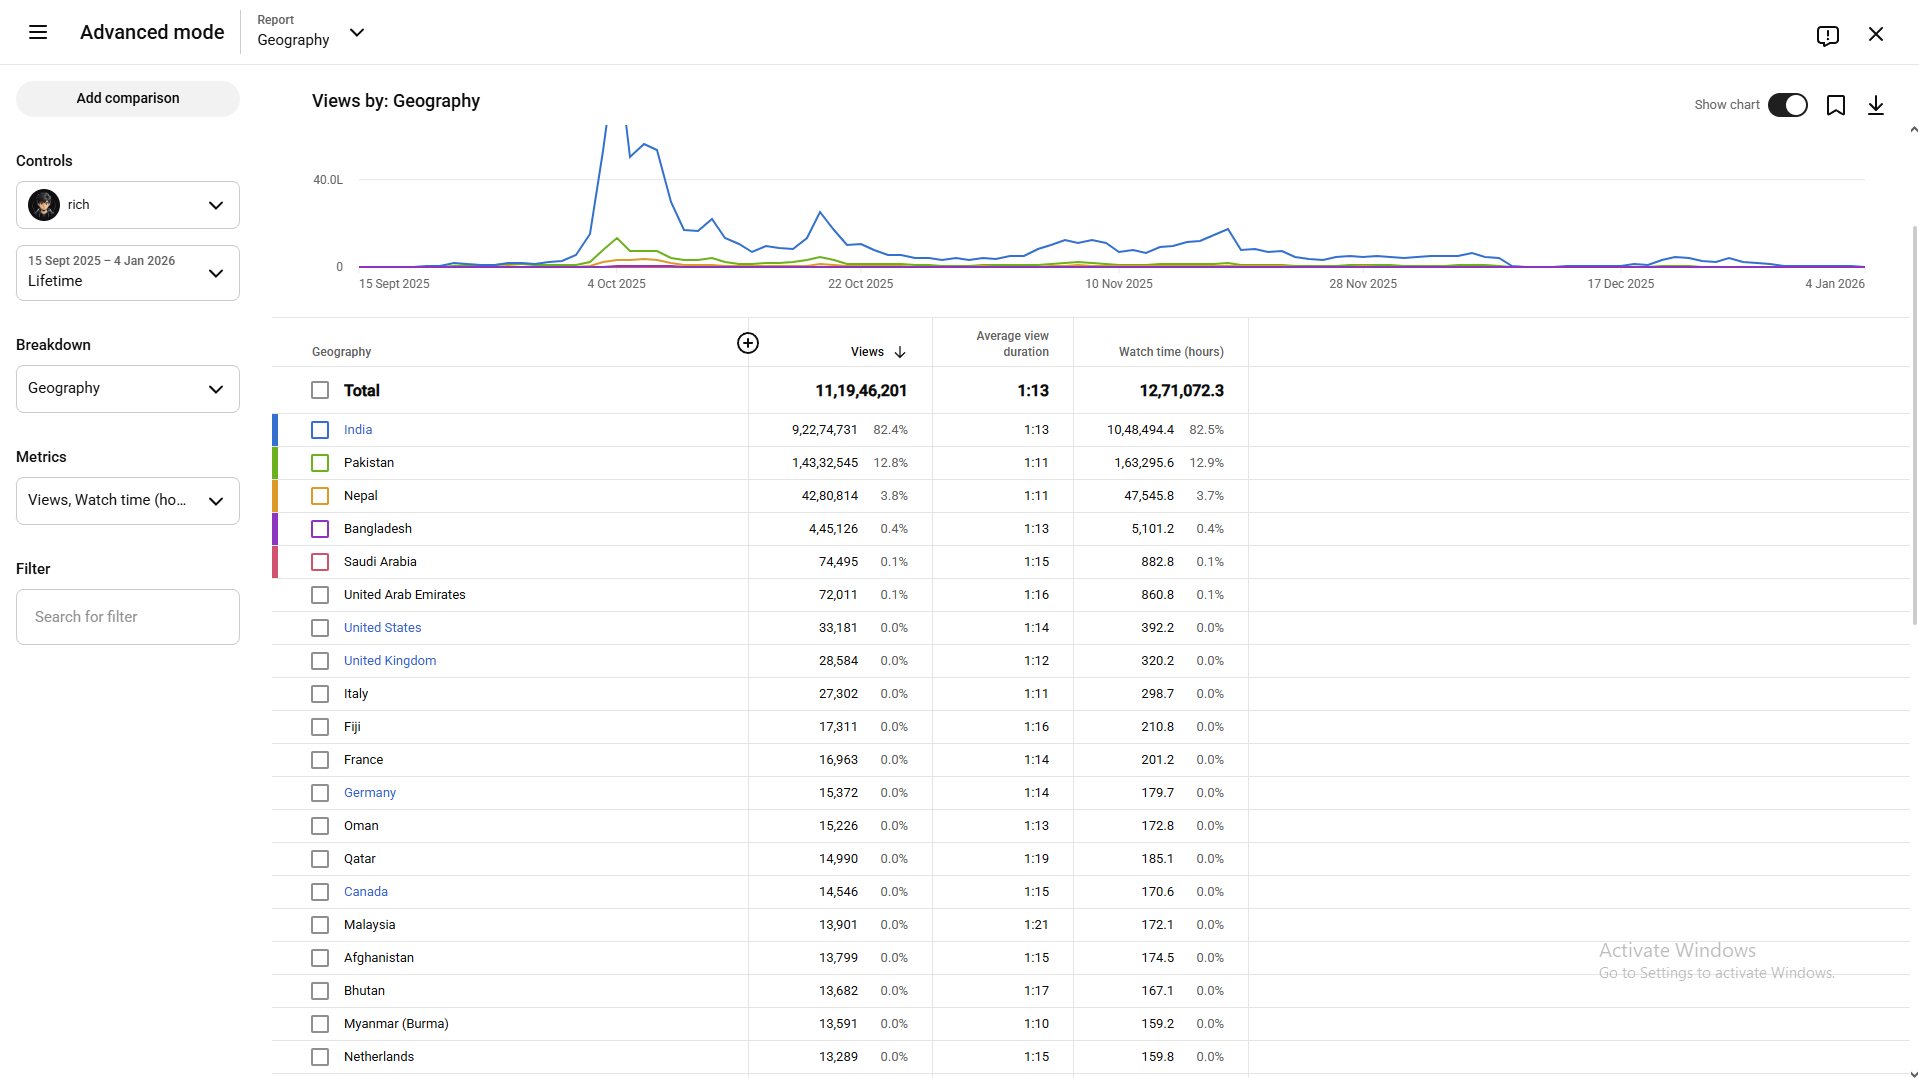Bookmark this report
This screenshot has height=1078, width=1919.
pyautogui.click(x=1836, y=105)
